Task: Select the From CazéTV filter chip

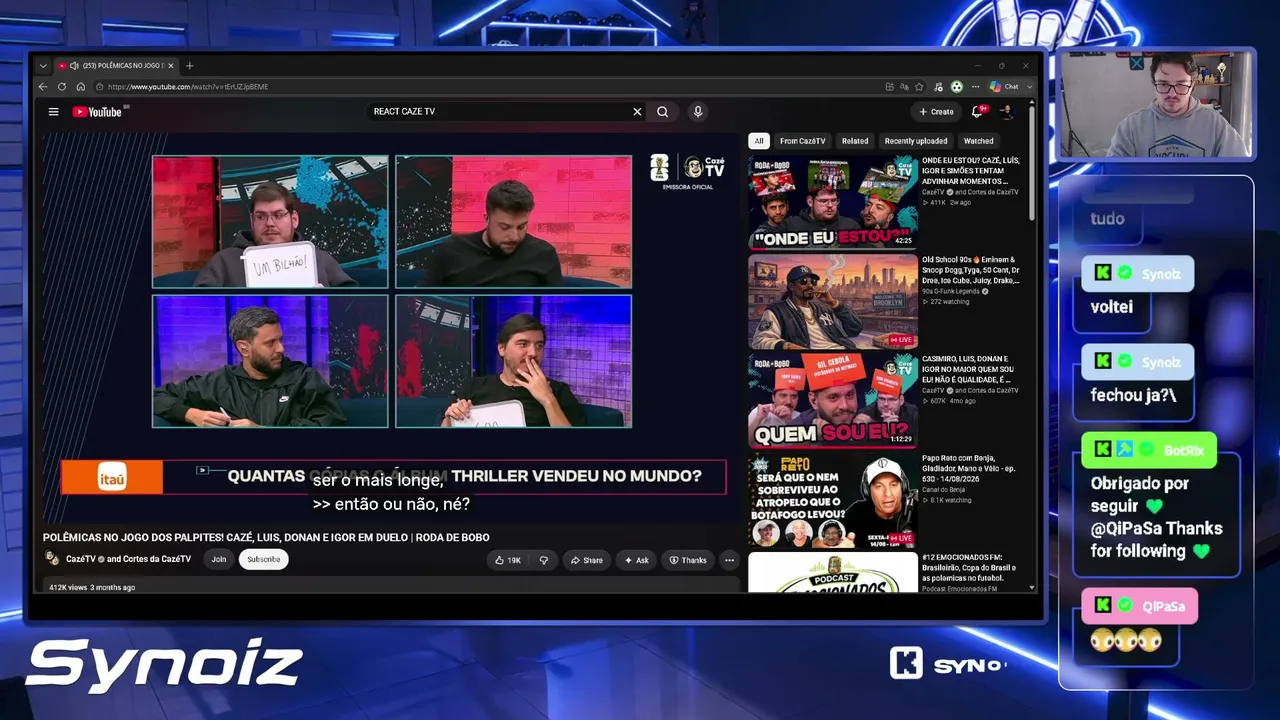Action: (x=803, y=141)
